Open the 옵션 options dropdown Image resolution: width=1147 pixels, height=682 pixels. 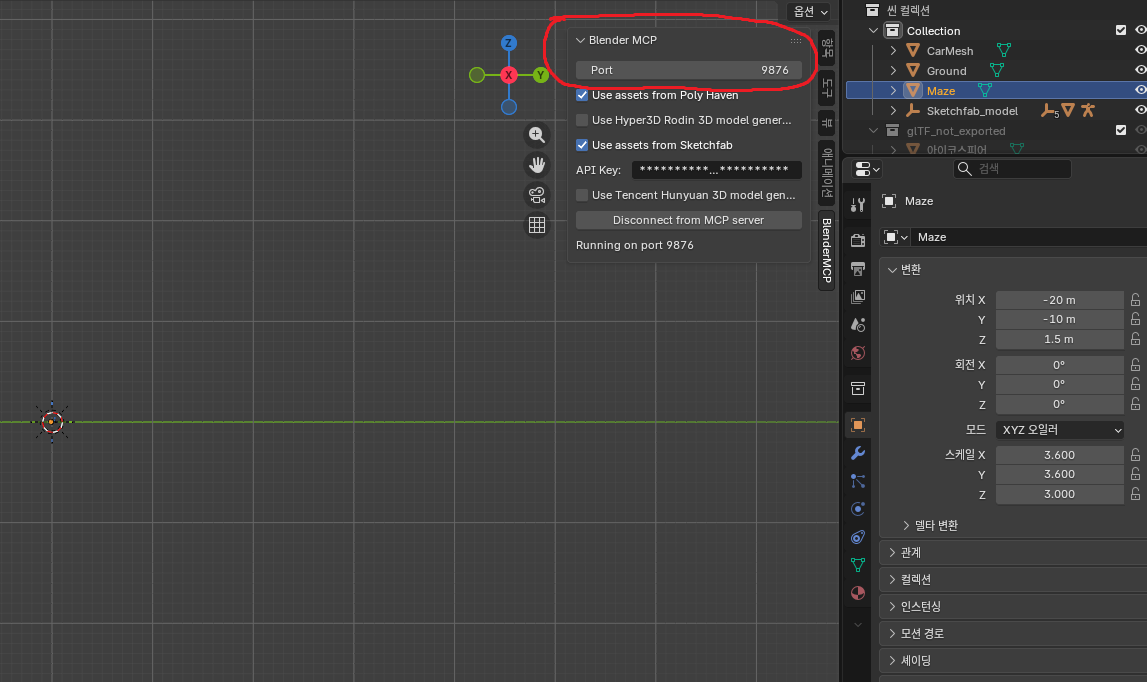[810, 12]
